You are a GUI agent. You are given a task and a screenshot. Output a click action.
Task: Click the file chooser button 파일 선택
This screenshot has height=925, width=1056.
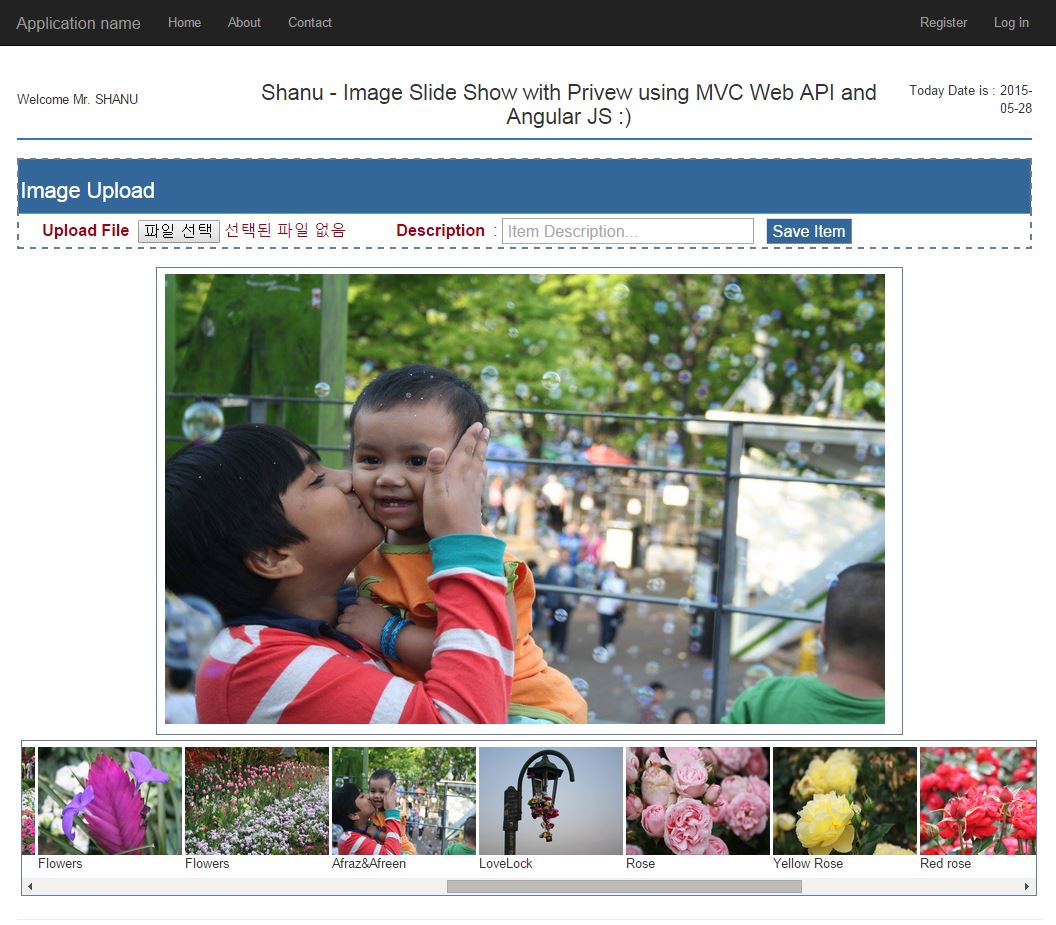pyautogui.click(x=178, y=231)
